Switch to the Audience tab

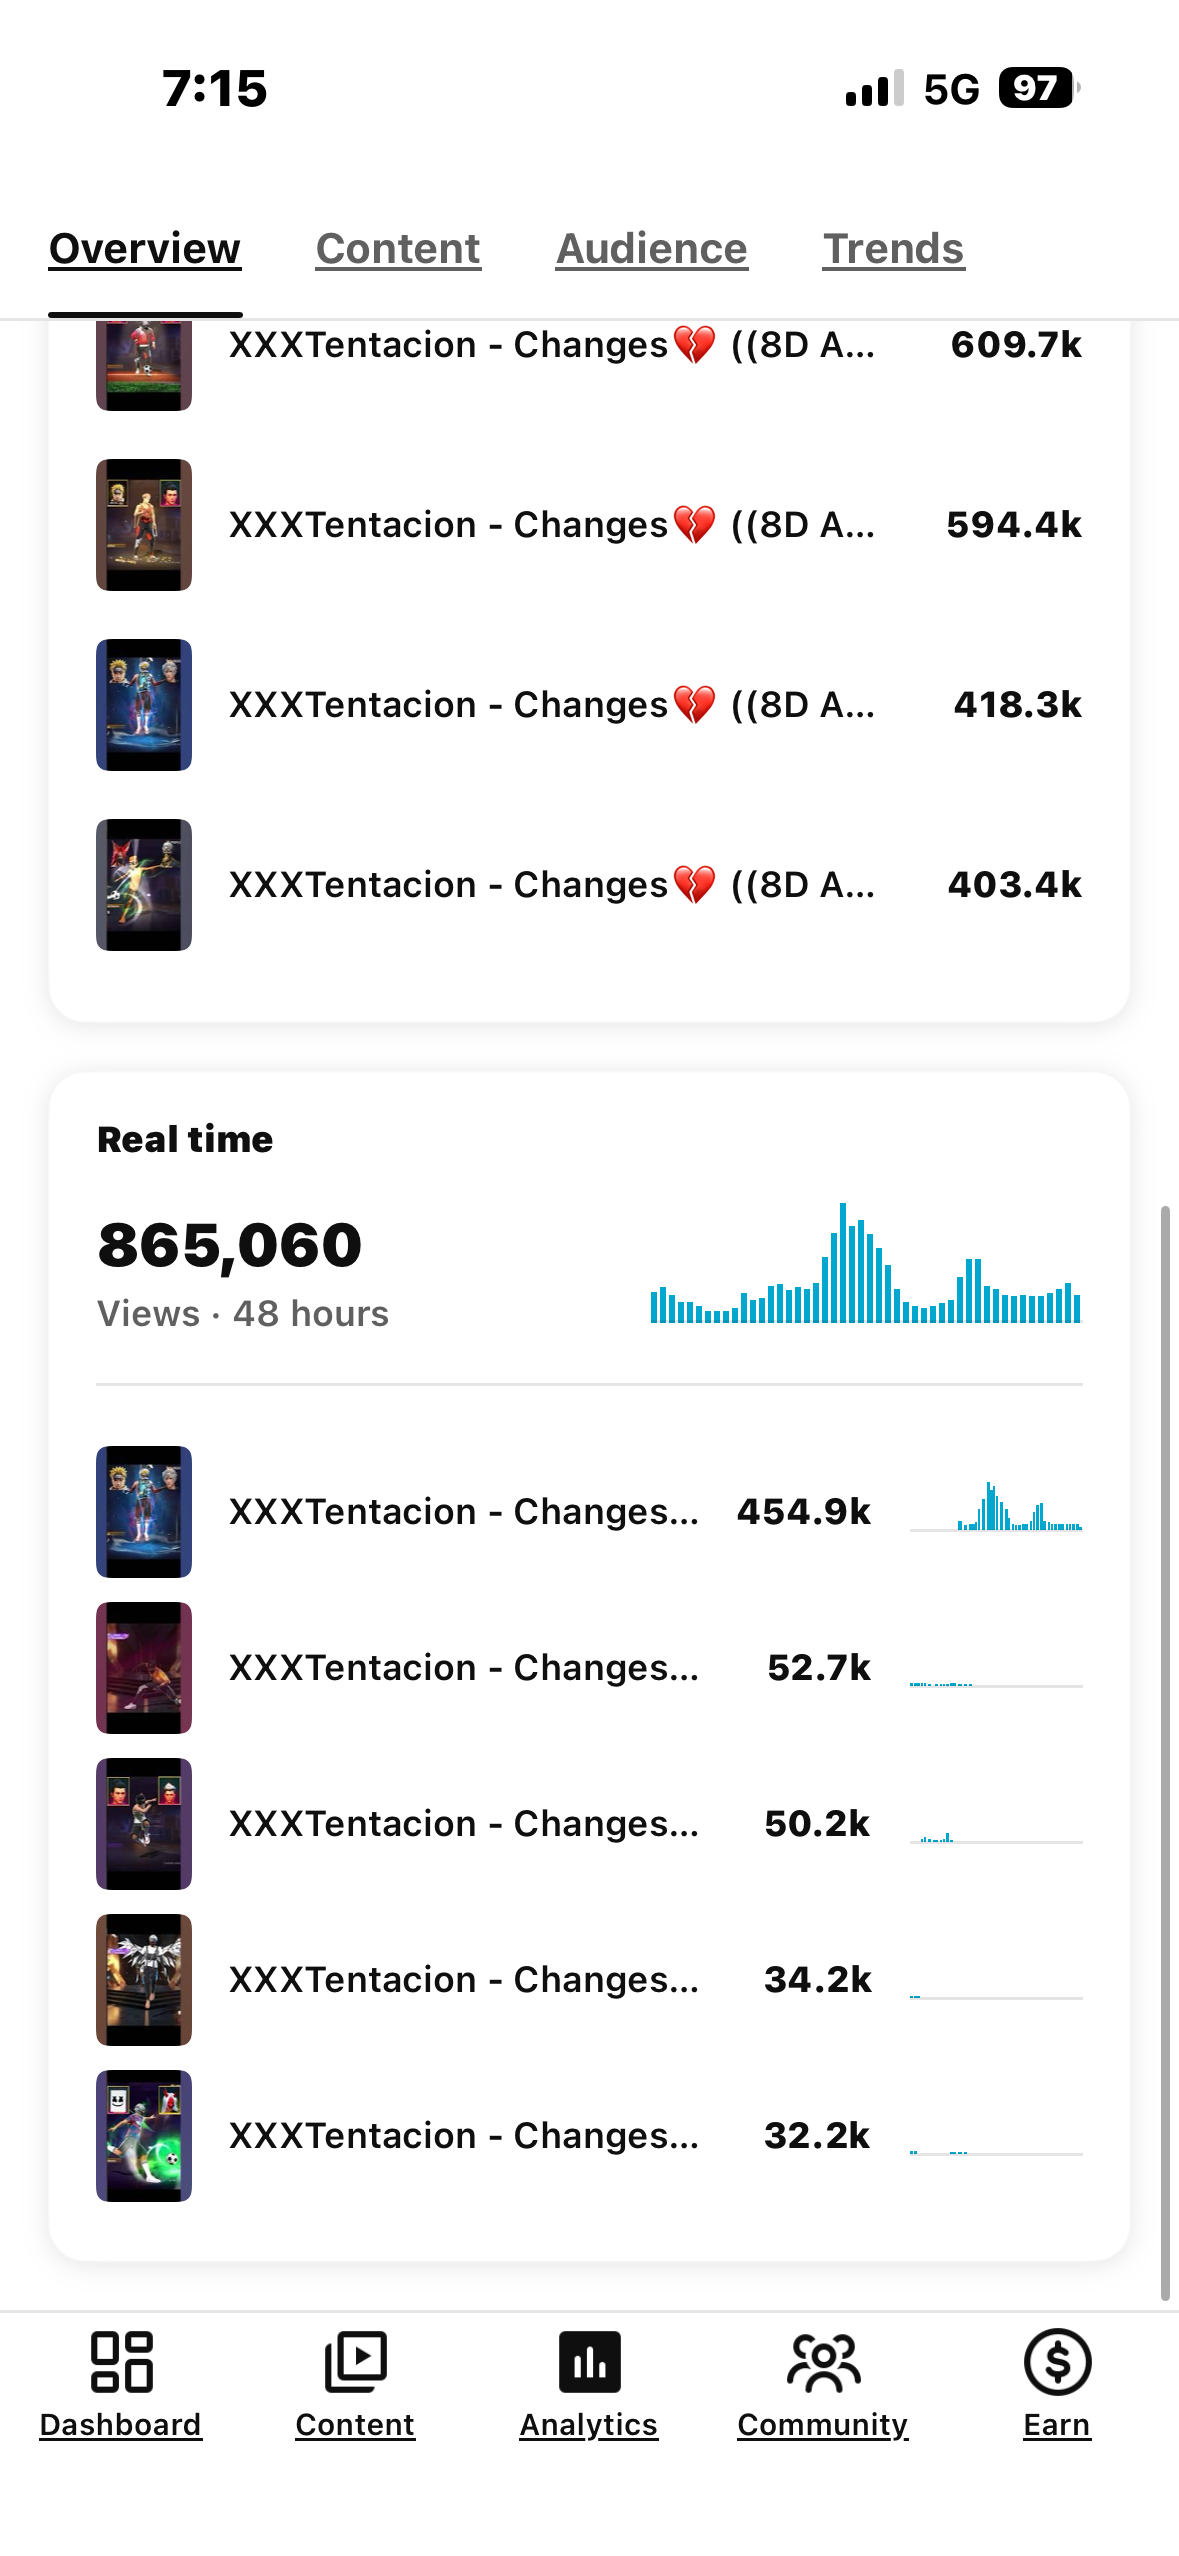pyautogui.click(x=651, y=249)
